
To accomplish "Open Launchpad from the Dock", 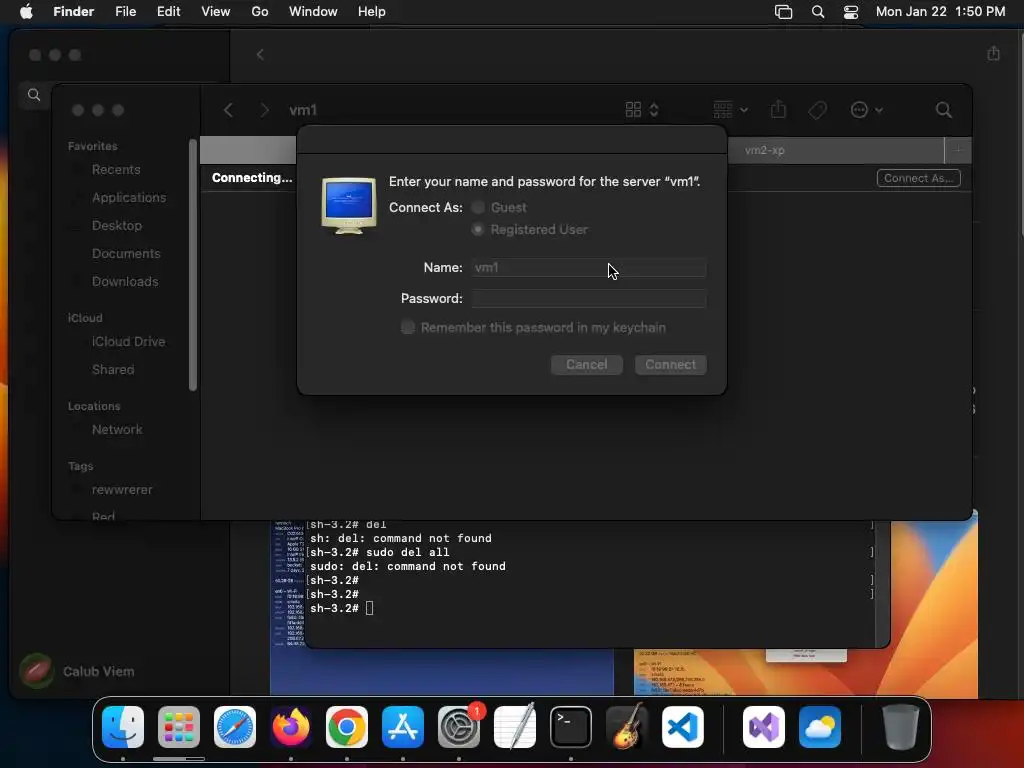I will [179, 727].
